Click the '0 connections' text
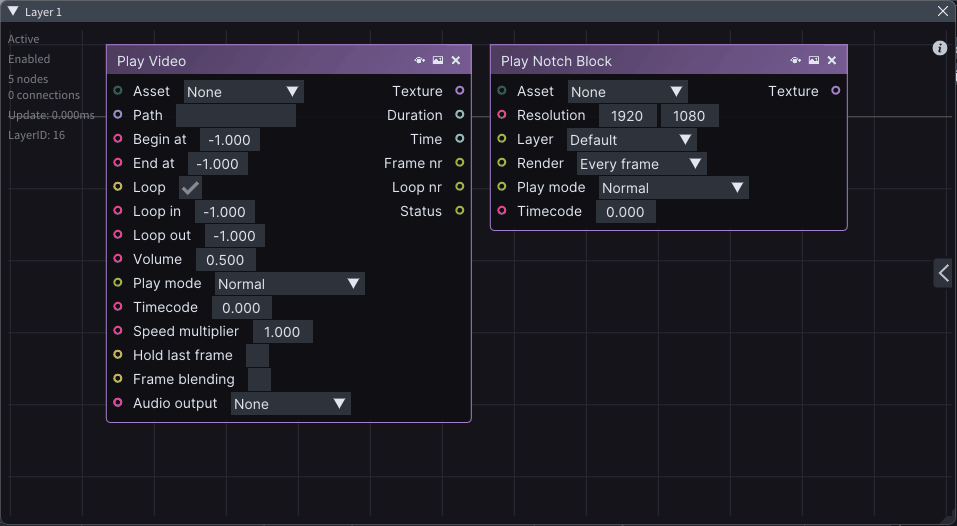957x526 pixels. [x=44, y=95]
